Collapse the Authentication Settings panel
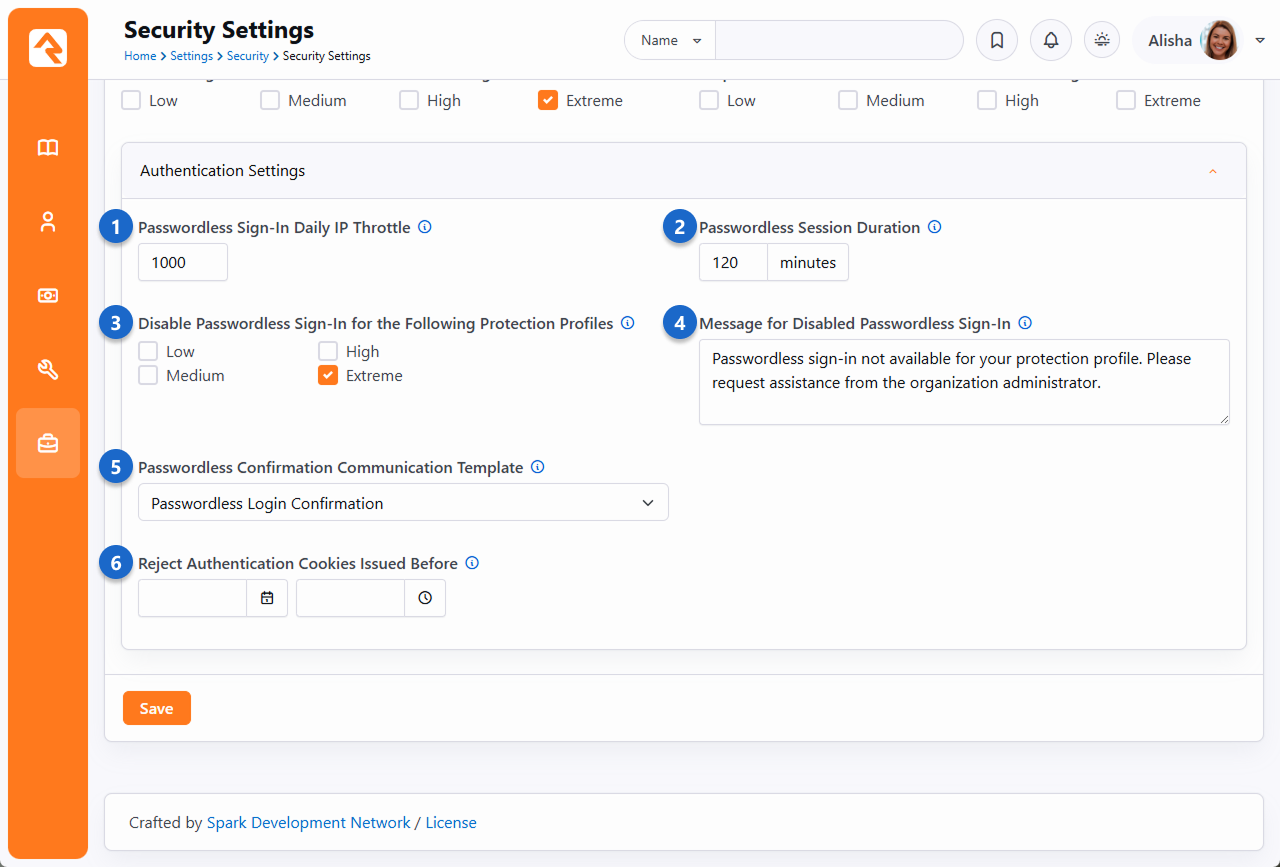 (x=1212, y=171)
